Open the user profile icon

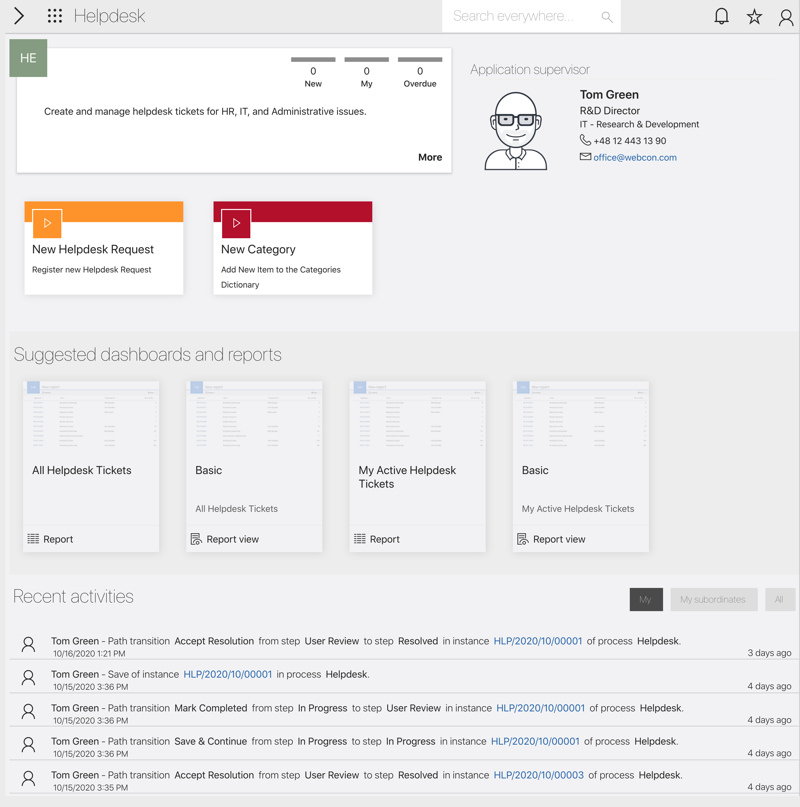point(786,16)
